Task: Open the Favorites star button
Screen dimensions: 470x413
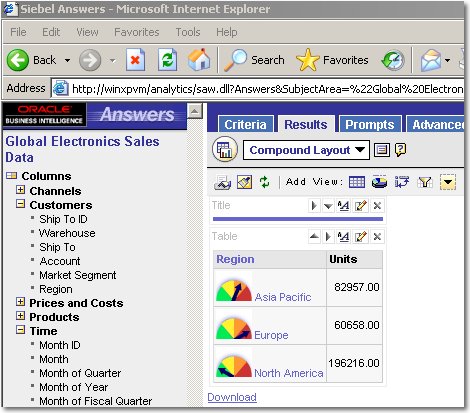Action: 332,60
